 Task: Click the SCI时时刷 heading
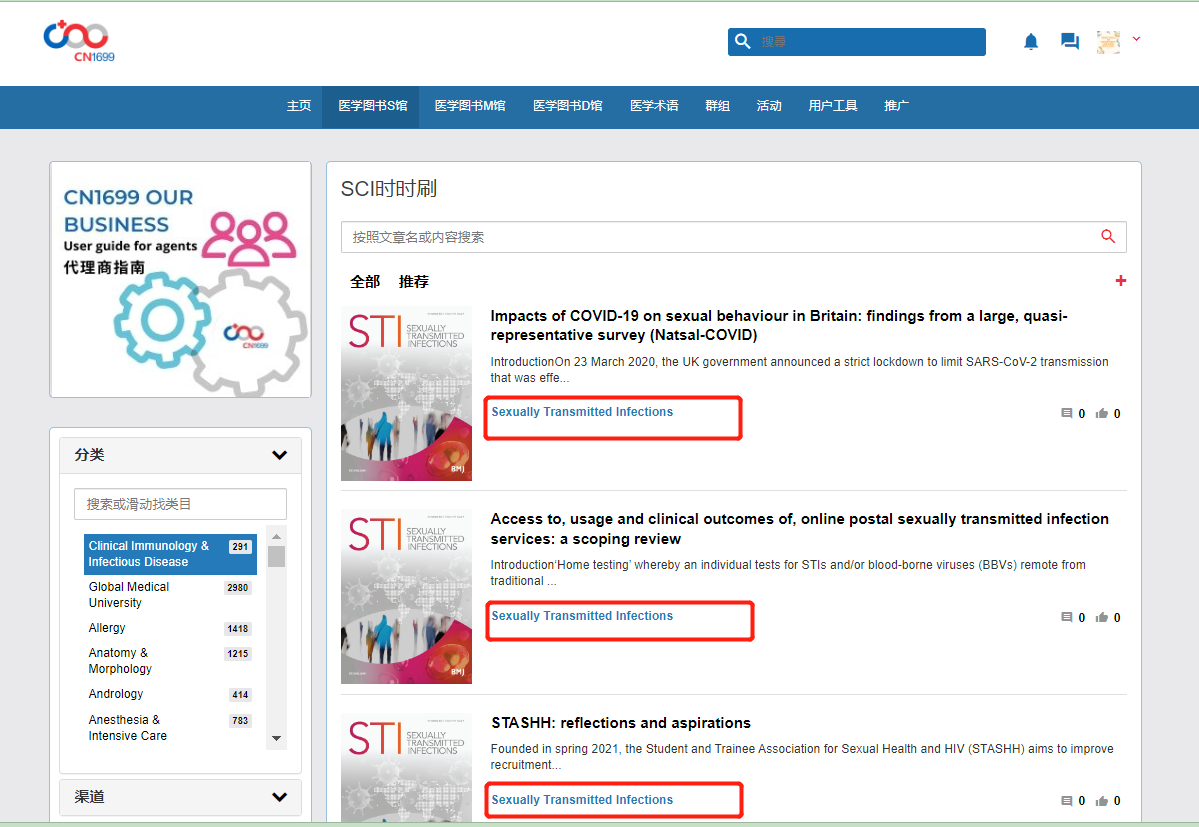coord(388,189)
